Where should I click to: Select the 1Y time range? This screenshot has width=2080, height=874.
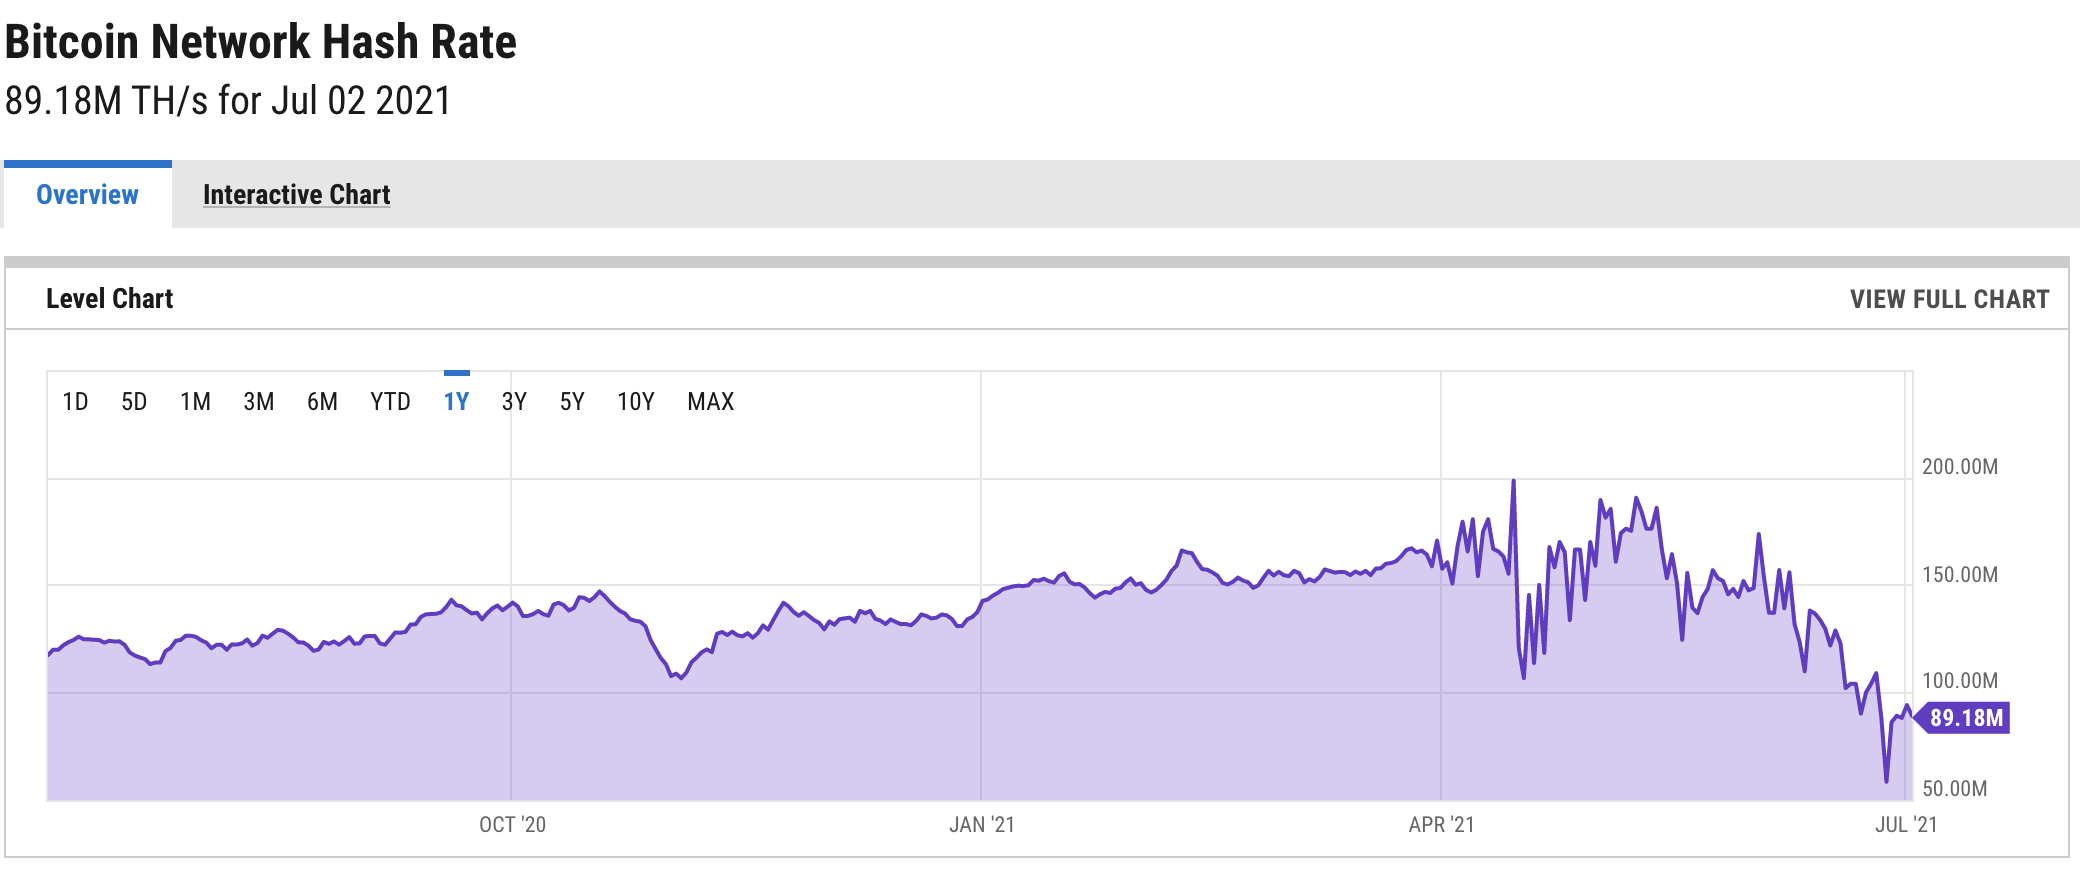(456, 402)
